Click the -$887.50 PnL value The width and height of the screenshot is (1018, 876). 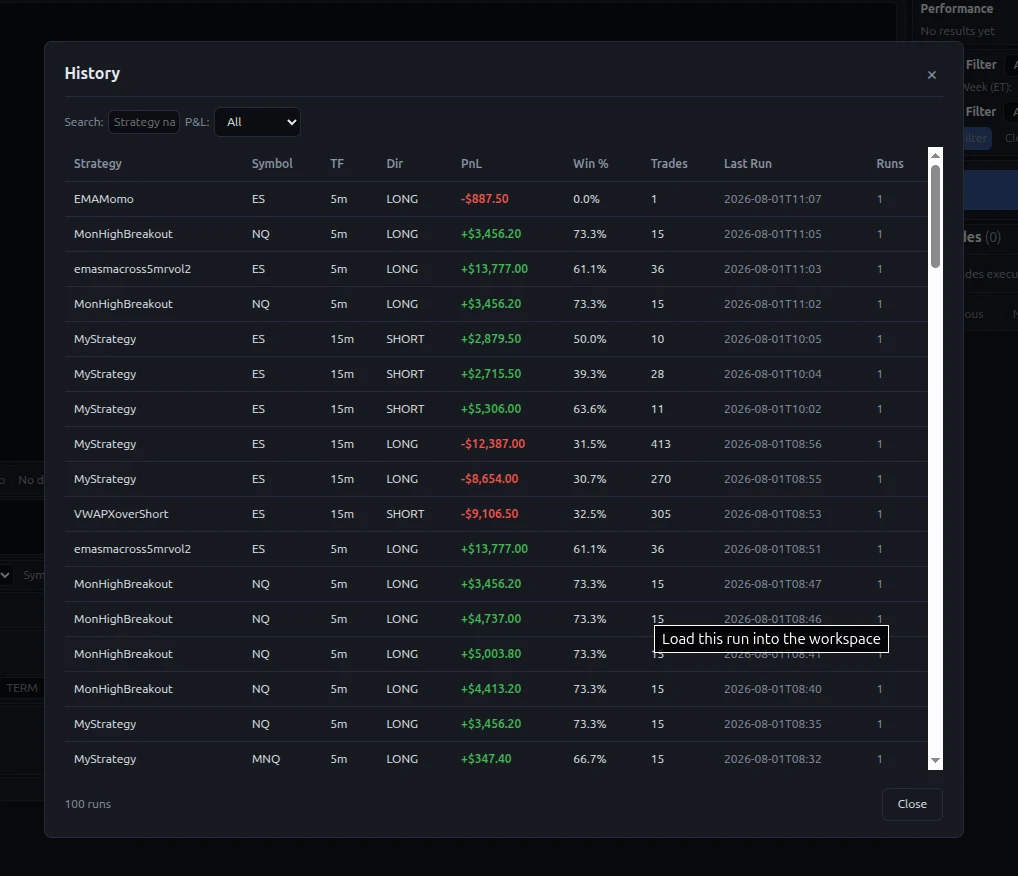(x=484, y=199)
